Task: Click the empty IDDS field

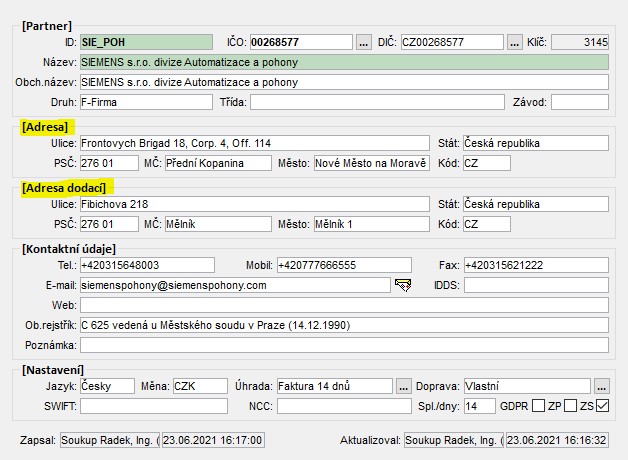Action: coord(536,285)
